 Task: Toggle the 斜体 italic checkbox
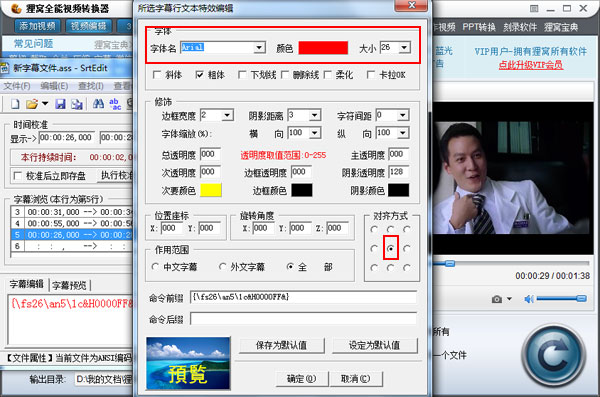(157, 75)
